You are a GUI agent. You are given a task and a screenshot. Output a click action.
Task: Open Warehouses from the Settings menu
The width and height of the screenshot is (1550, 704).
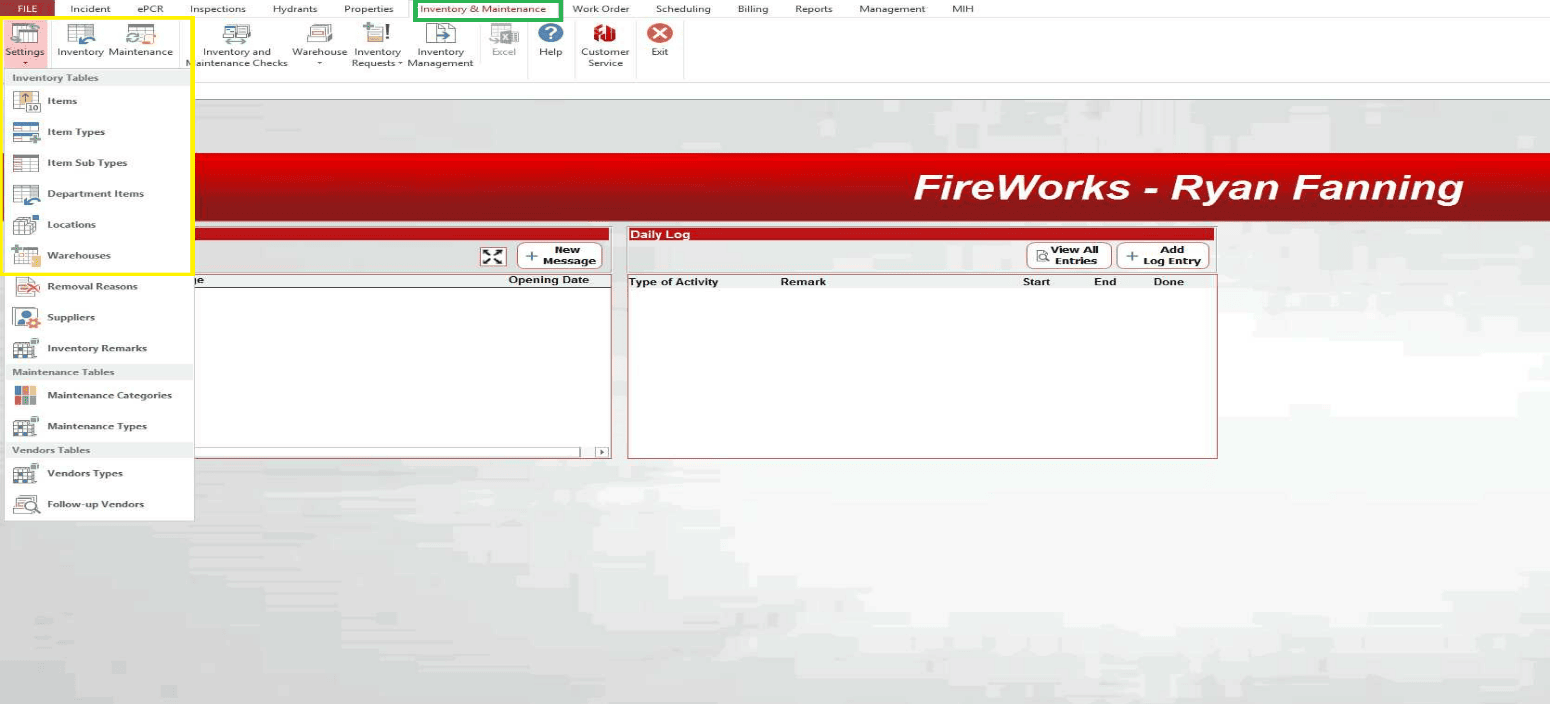click(99, 256)
